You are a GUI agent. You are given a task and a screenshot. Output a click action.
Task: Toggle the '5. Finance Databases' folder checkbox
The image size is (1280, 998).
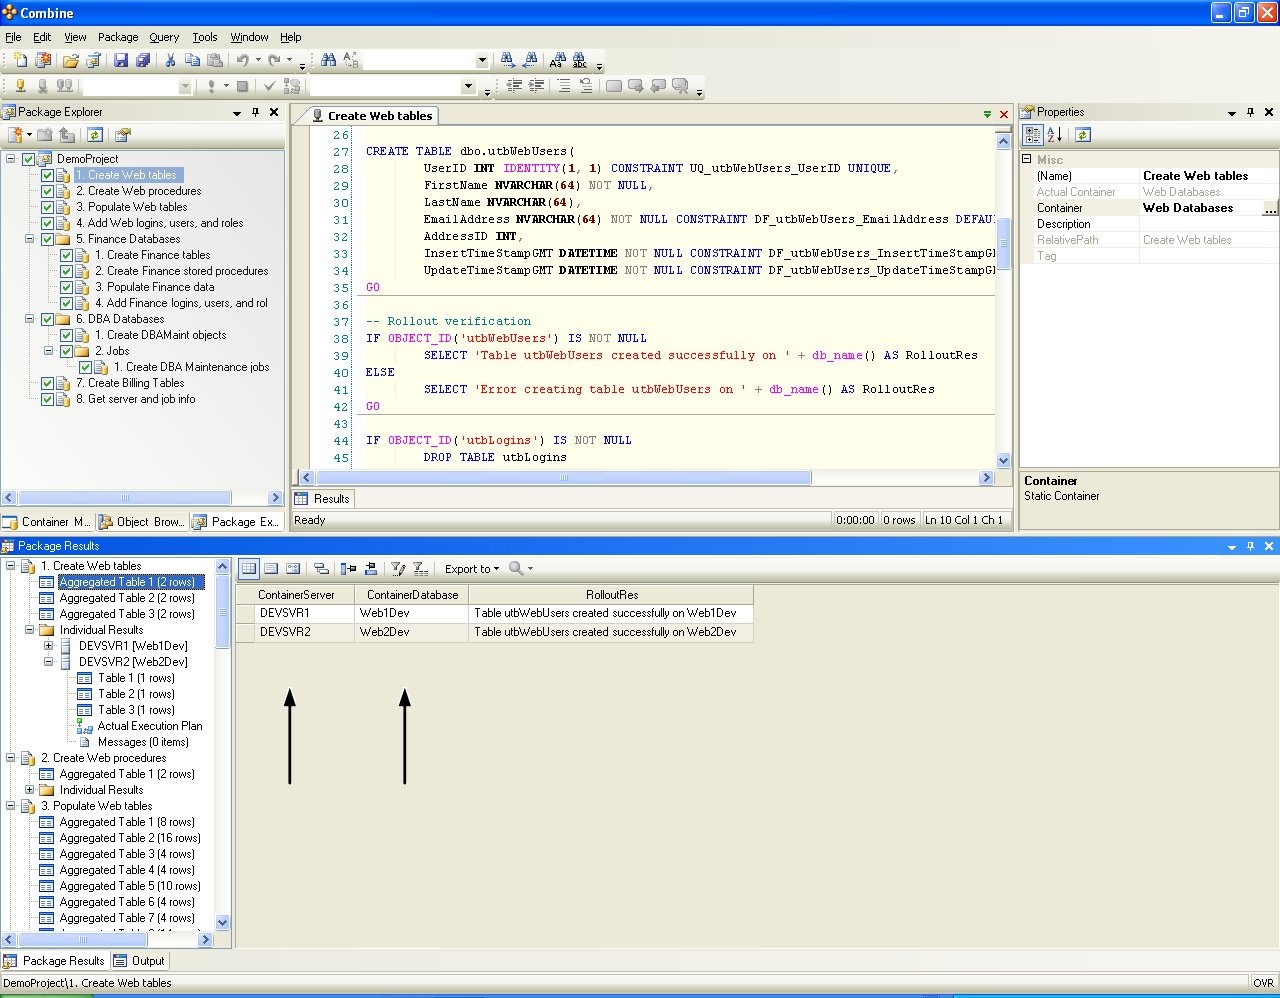(x=47, y=239)
